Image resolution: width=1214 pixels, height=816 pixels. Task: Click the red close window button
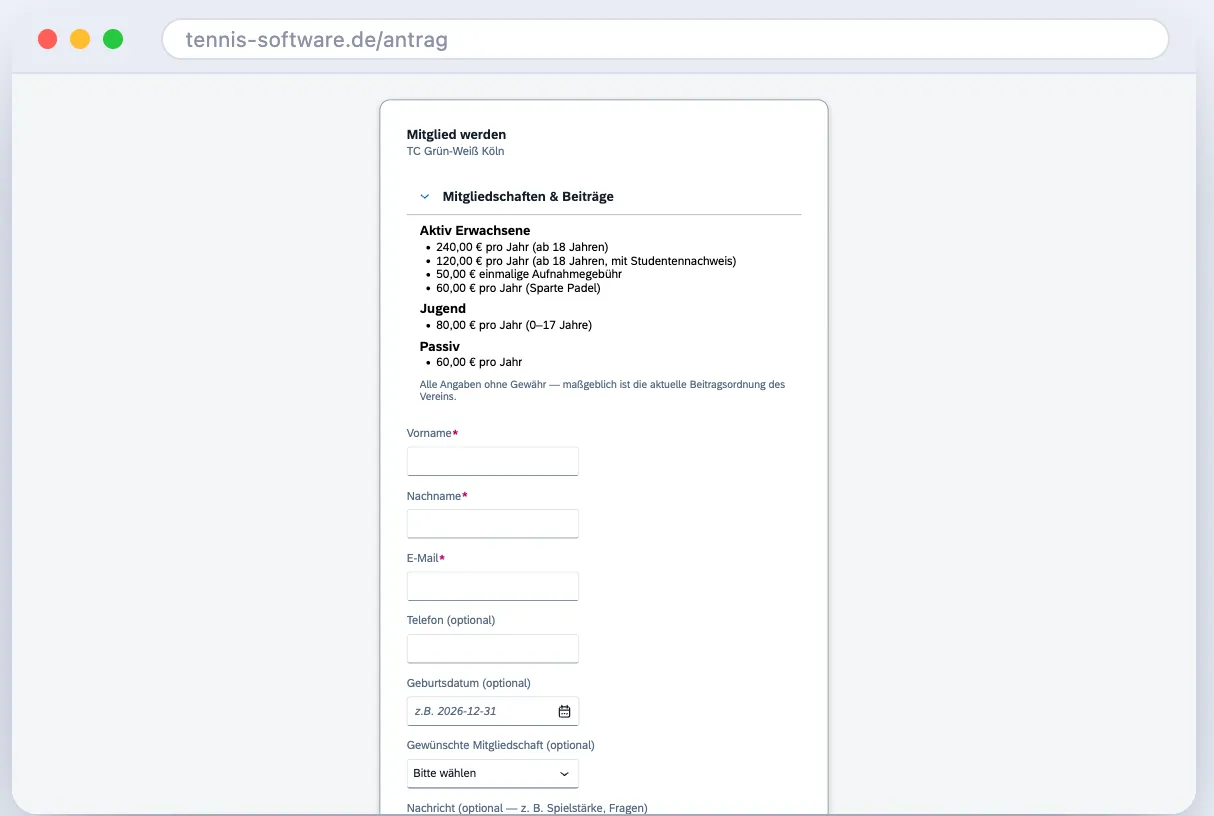tap(47, 39)
